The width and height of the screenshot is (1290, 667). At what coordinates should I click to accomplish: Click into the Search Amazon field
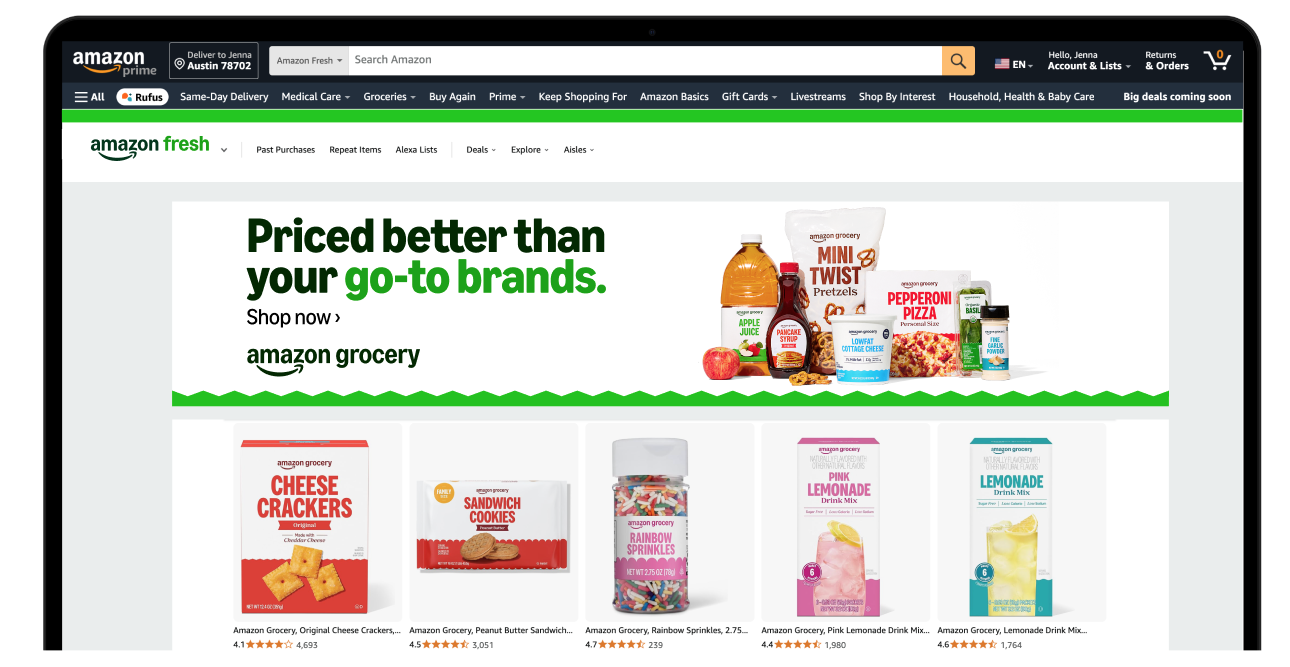(x=645, y=61)
